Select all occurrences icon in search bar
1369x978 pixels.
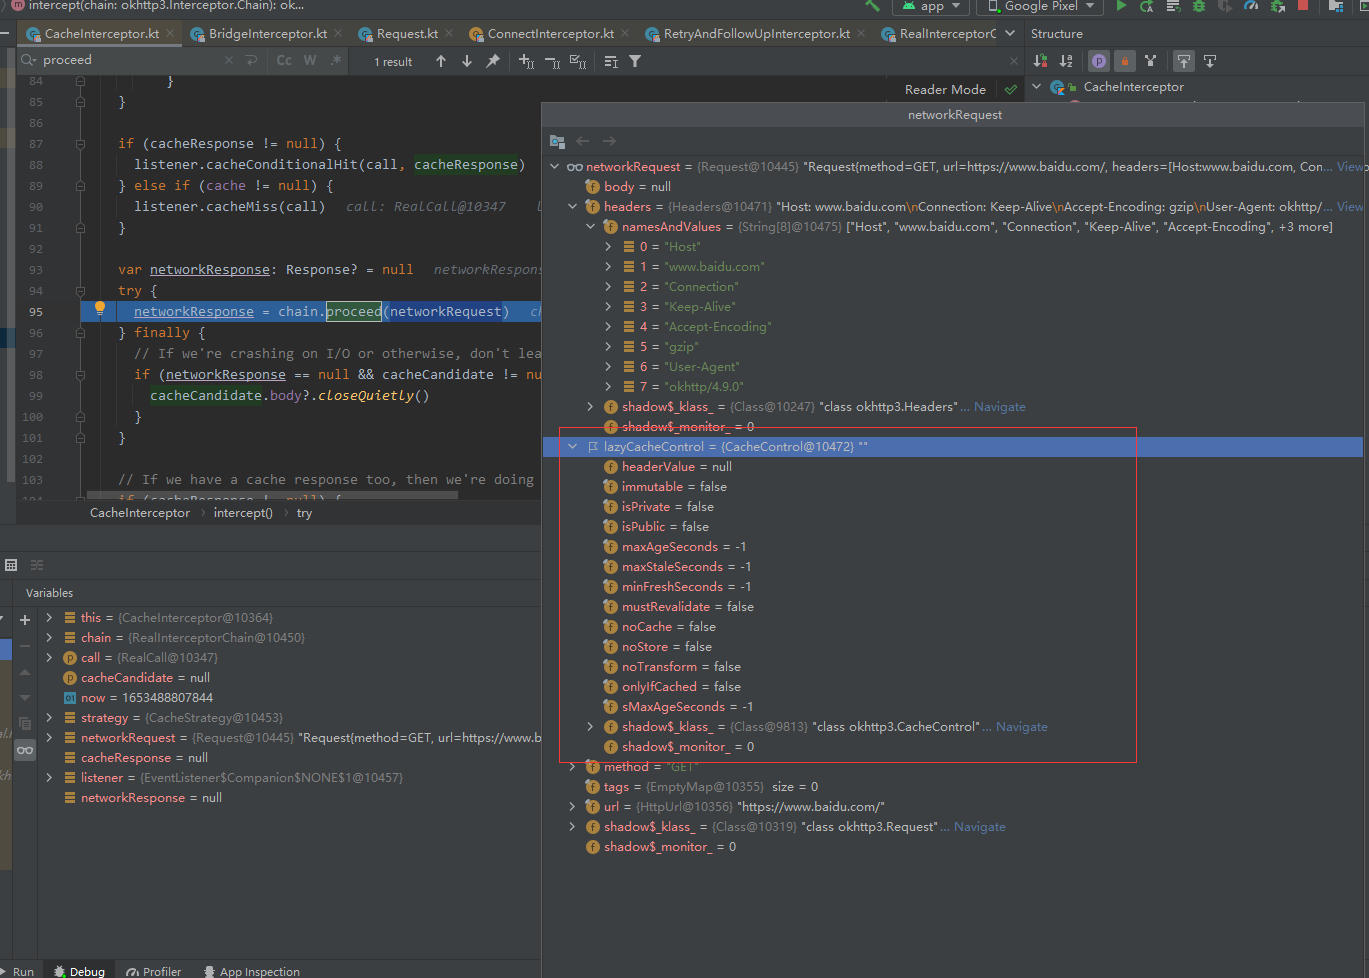coord(578,61)
